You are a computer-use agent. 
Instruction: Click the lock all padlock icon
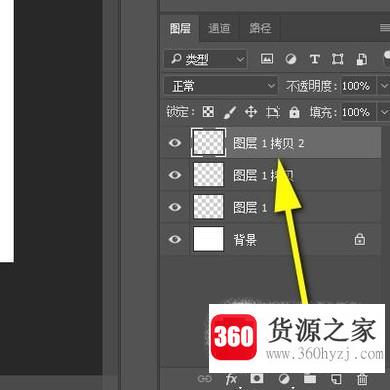point(294,112)
